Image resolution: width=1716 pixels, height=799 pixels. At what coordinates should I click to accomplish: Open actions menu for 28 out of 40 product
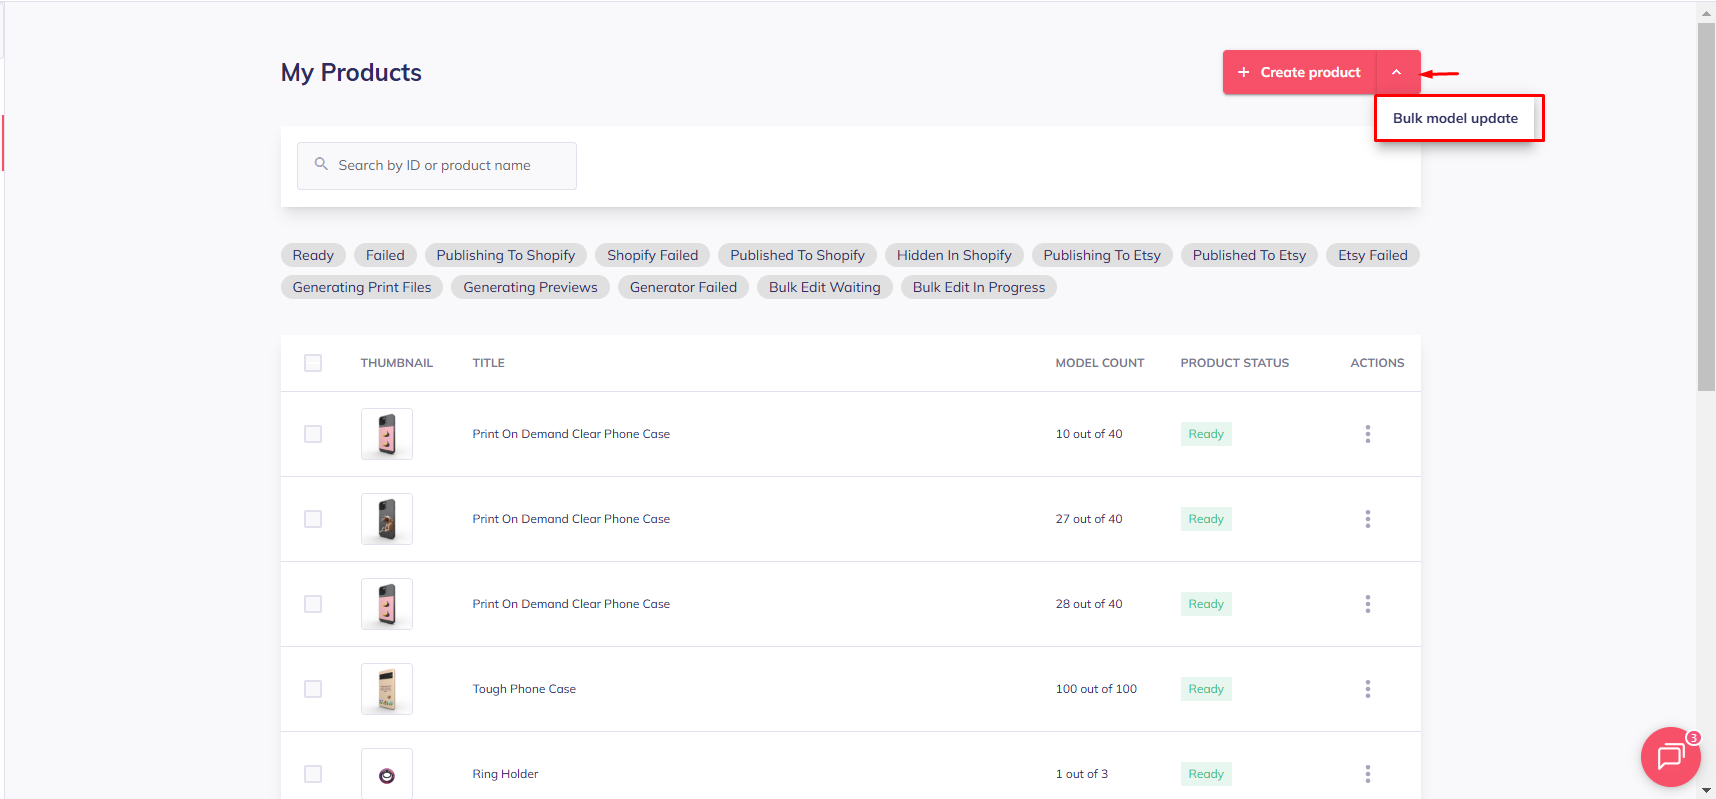coord(1367,604)
